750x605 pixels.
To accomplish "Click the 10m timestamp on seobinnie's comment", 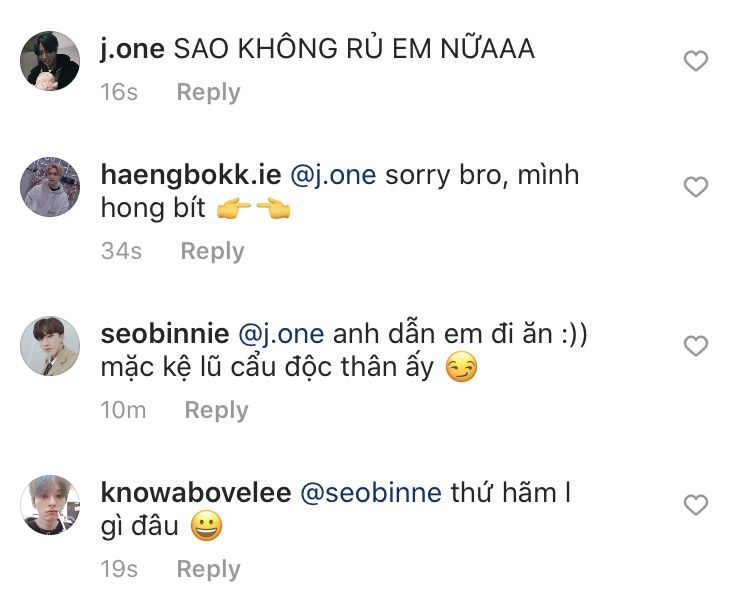I will coord(124,410).
